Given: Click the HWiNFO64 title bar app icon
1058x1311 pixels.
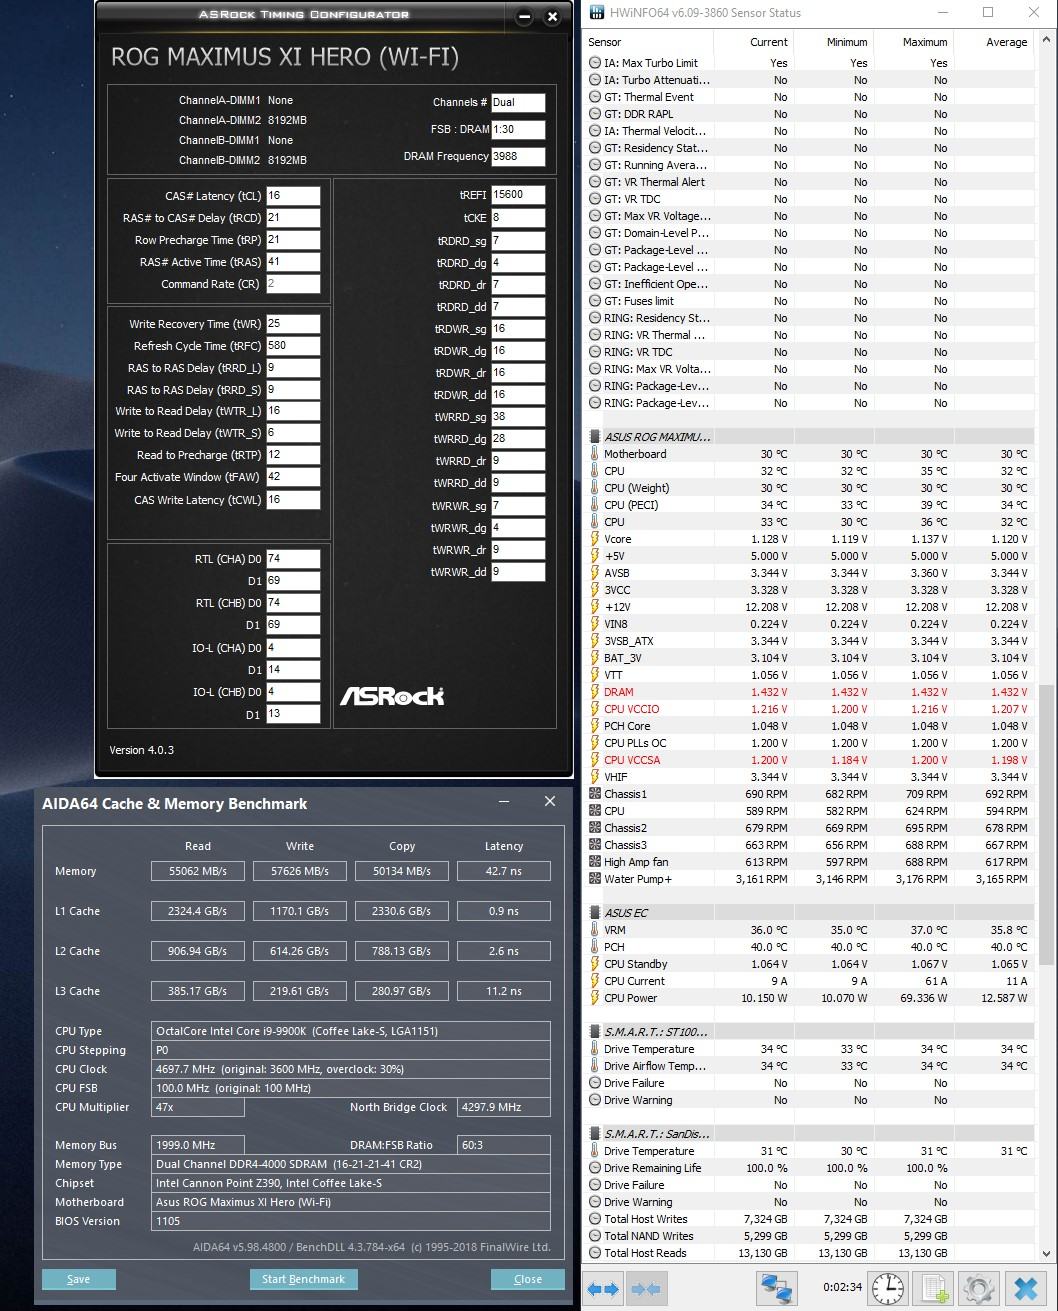Looking at the screenshot, I should 597,13.
